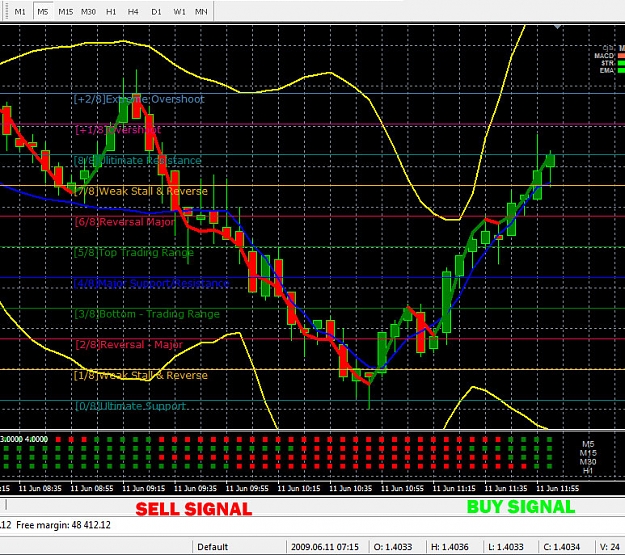
Task: Switch chart to M1 timeframe in toolbar
Action: click(x=20, y=12)
